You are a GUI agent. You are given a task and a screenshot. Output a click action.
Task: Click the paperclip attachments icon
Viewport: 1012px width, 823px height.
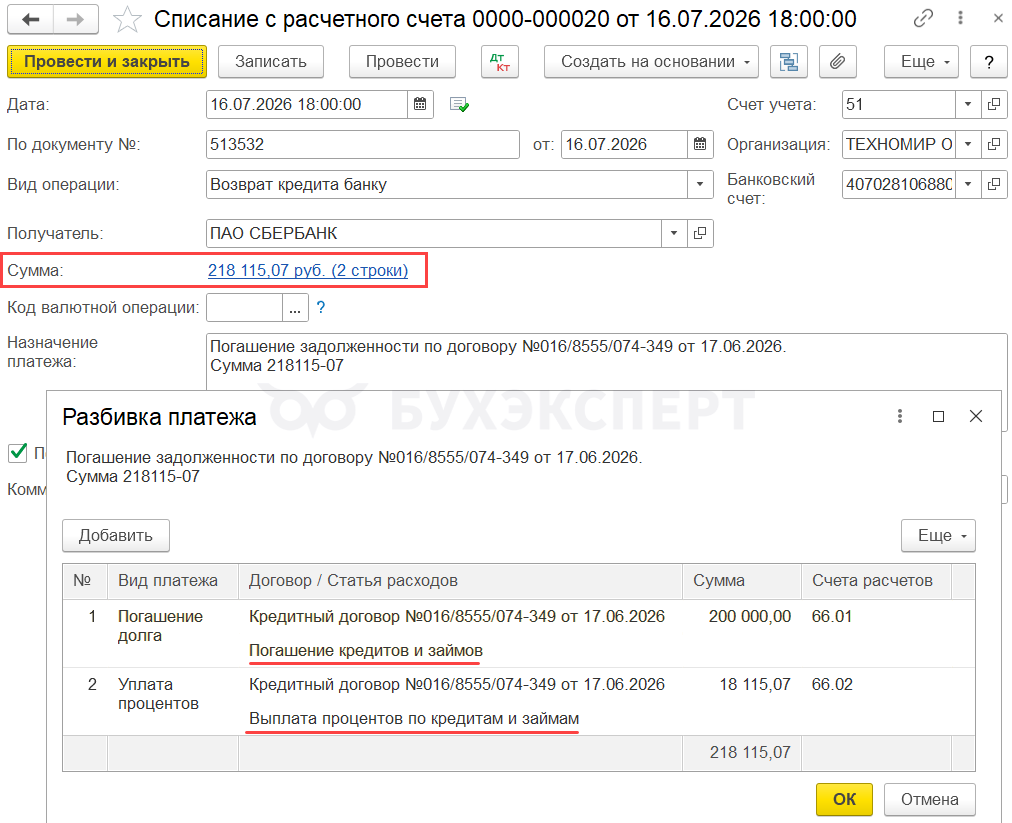point(838,62)
